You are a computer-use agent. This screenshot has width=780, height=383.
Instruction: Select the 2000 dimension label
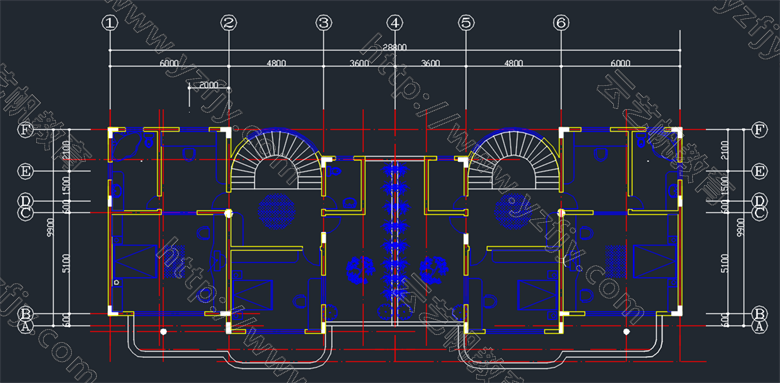pyautogui.click(x=208, y=85)
